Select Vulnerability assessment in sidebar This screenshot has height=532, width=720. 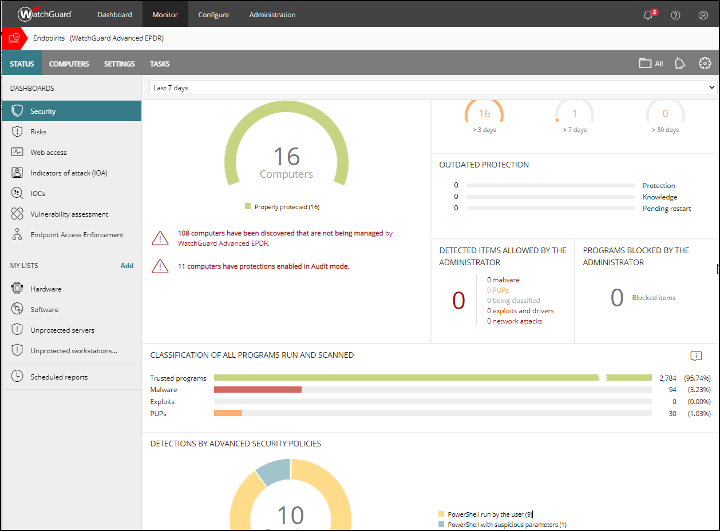tap(69, 214)
